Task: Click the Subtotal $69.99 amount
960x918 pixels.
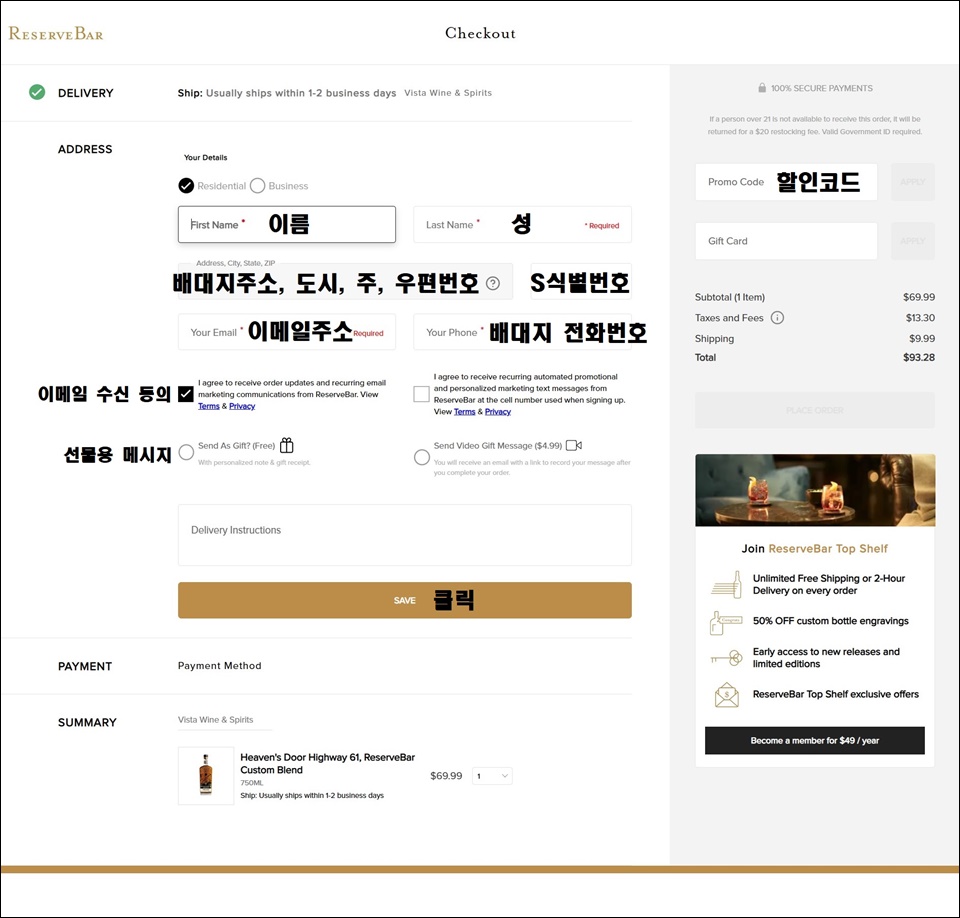Action: [x=919, y=297]
